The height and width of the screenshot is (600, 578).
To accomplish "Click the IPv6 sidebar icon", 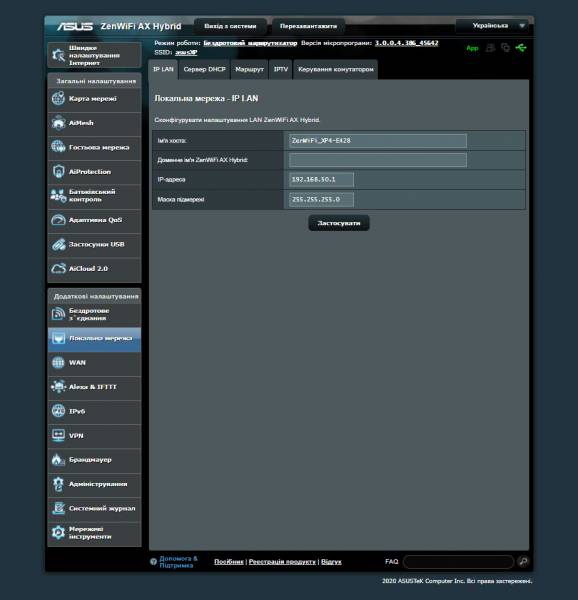I will (58, 411).
